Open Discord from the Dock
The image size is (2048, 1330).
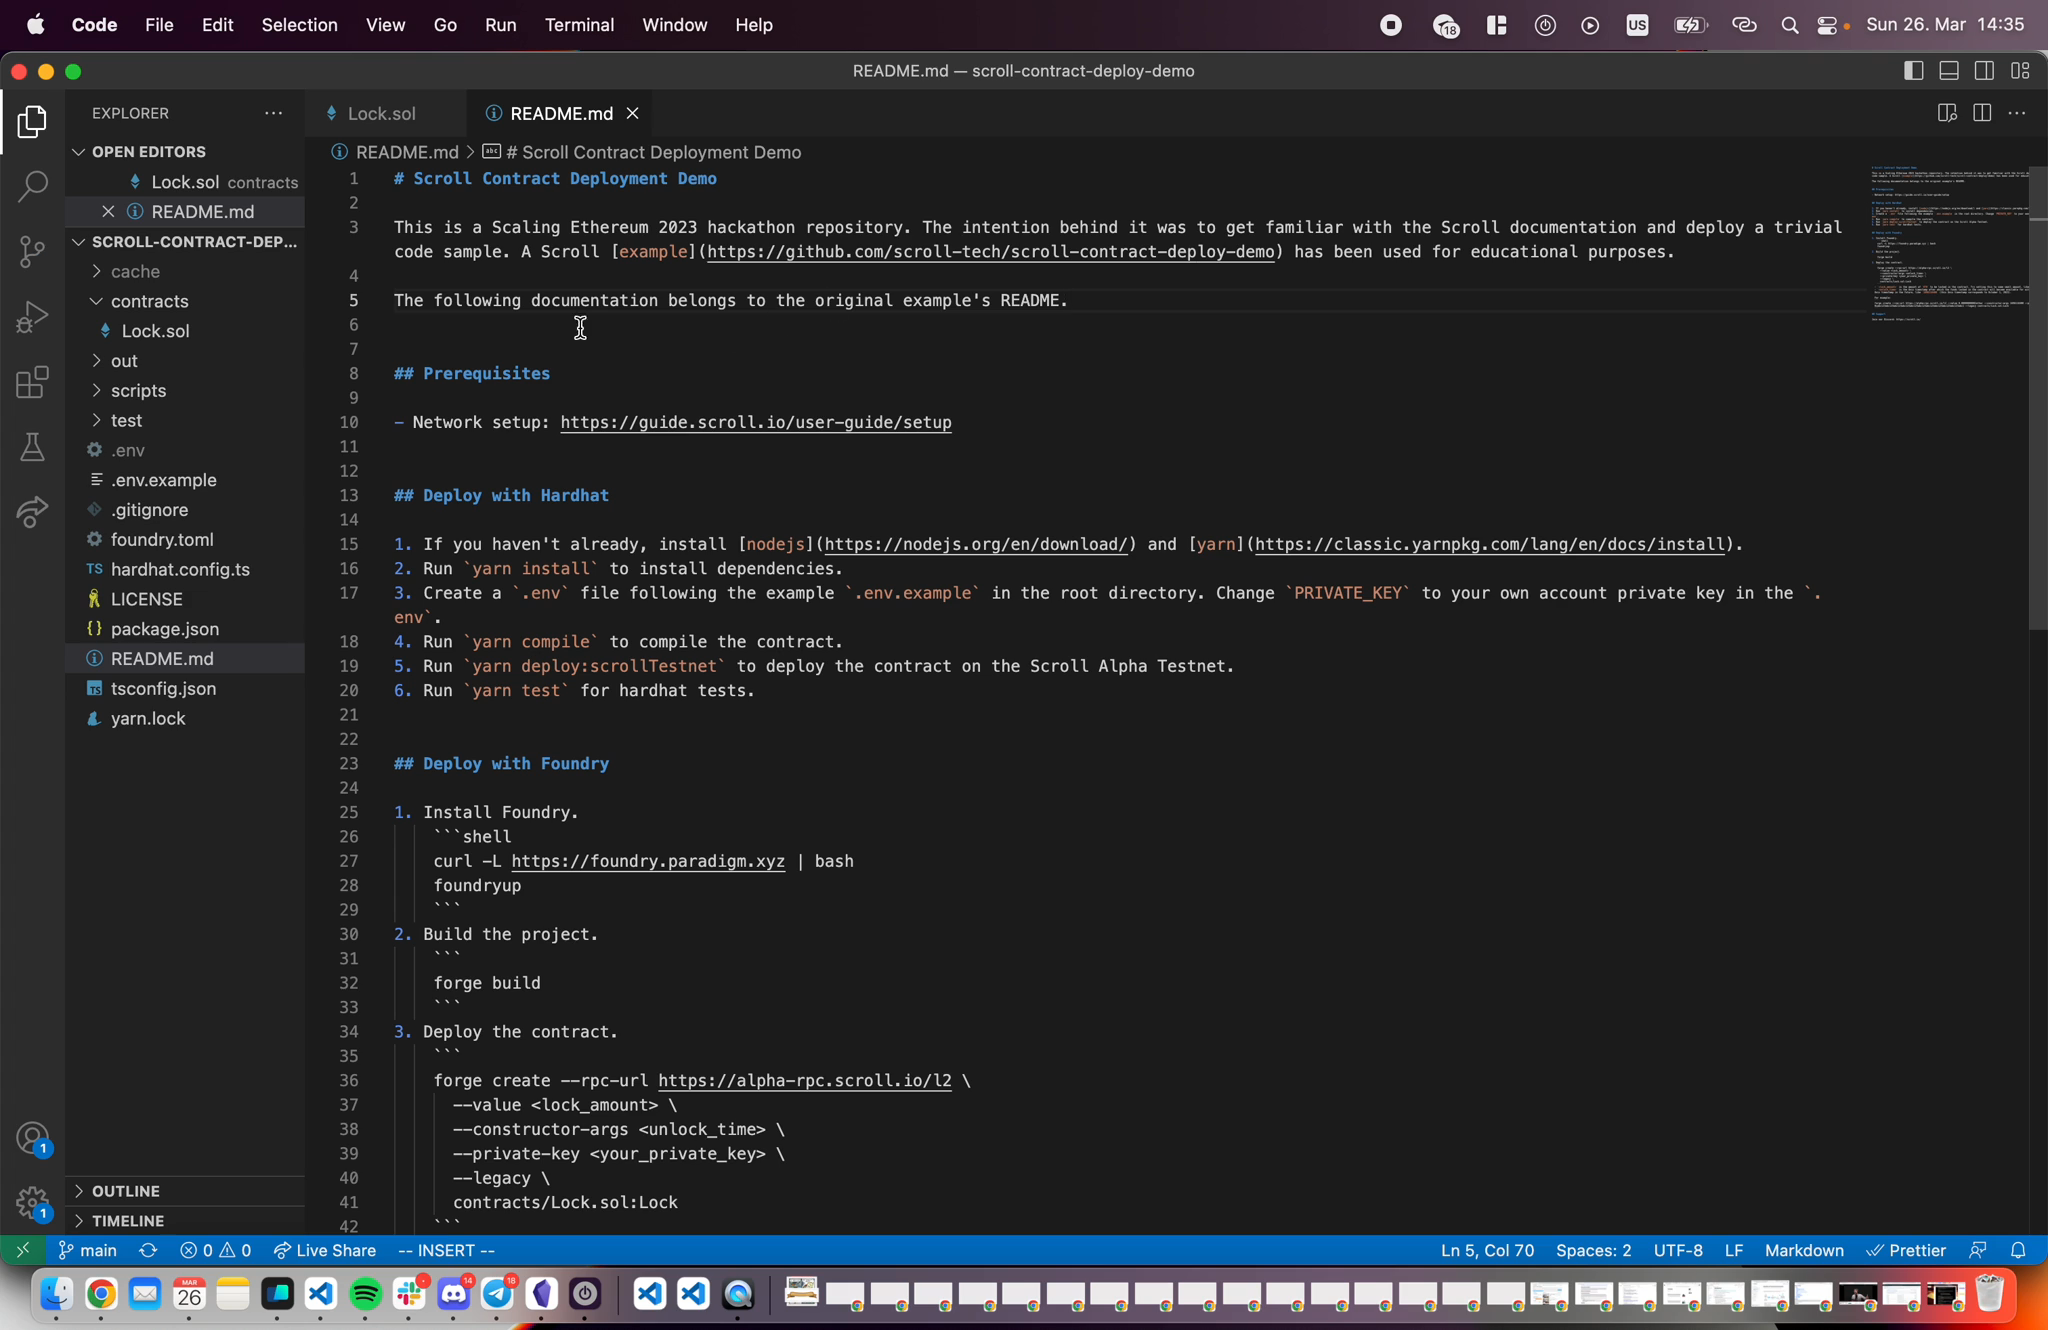point(454,1294)
